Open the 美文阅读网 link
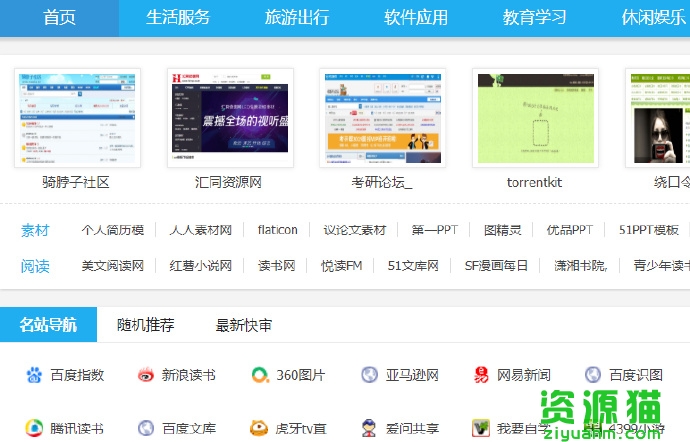Screen dimensions: 690x442 pyautogui.click(x=113, y=265)
